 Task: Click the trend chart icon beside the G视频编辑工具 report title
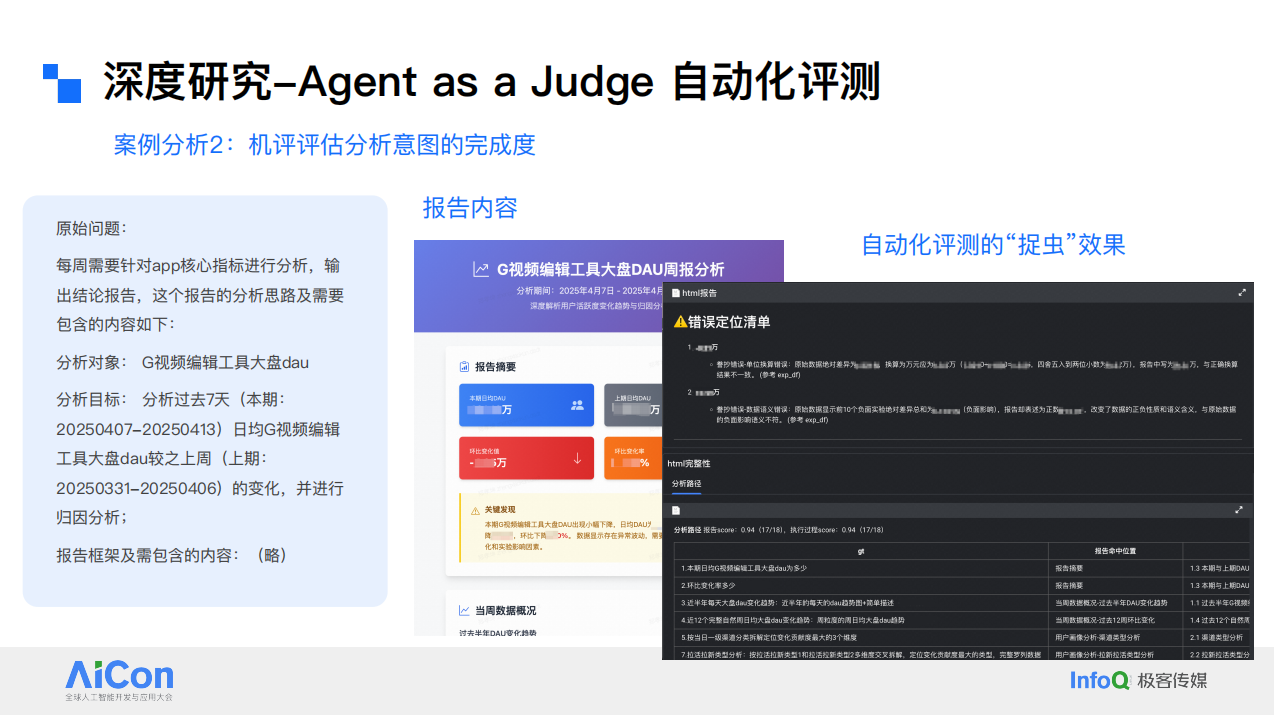(x=481, y=269)
